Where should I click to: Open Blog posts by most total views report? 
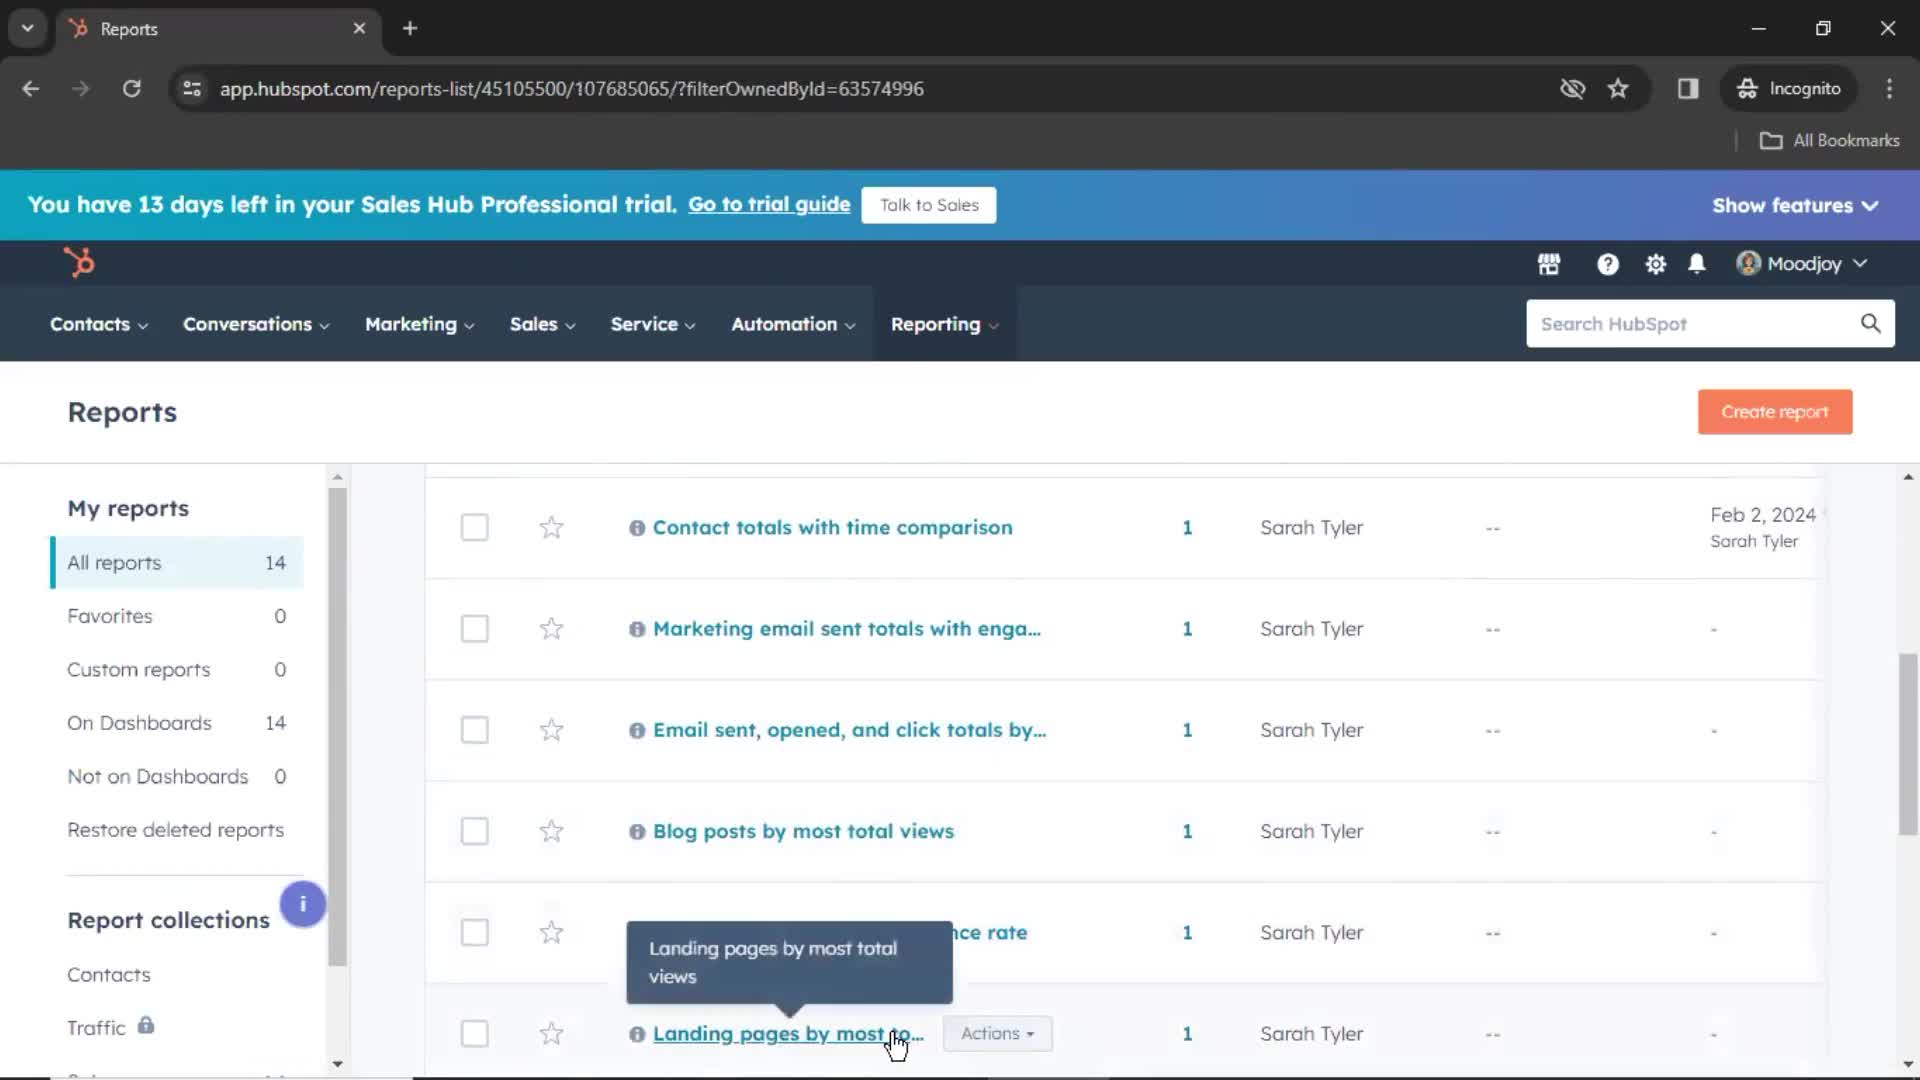pos(803,831)
